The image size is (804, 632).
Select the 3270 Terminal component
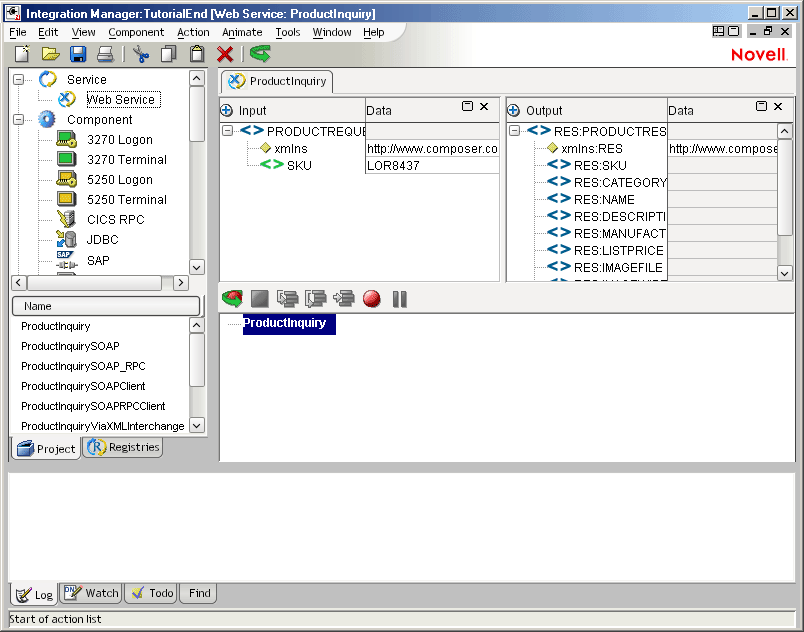pyautogui.click(x=127, y=159)
